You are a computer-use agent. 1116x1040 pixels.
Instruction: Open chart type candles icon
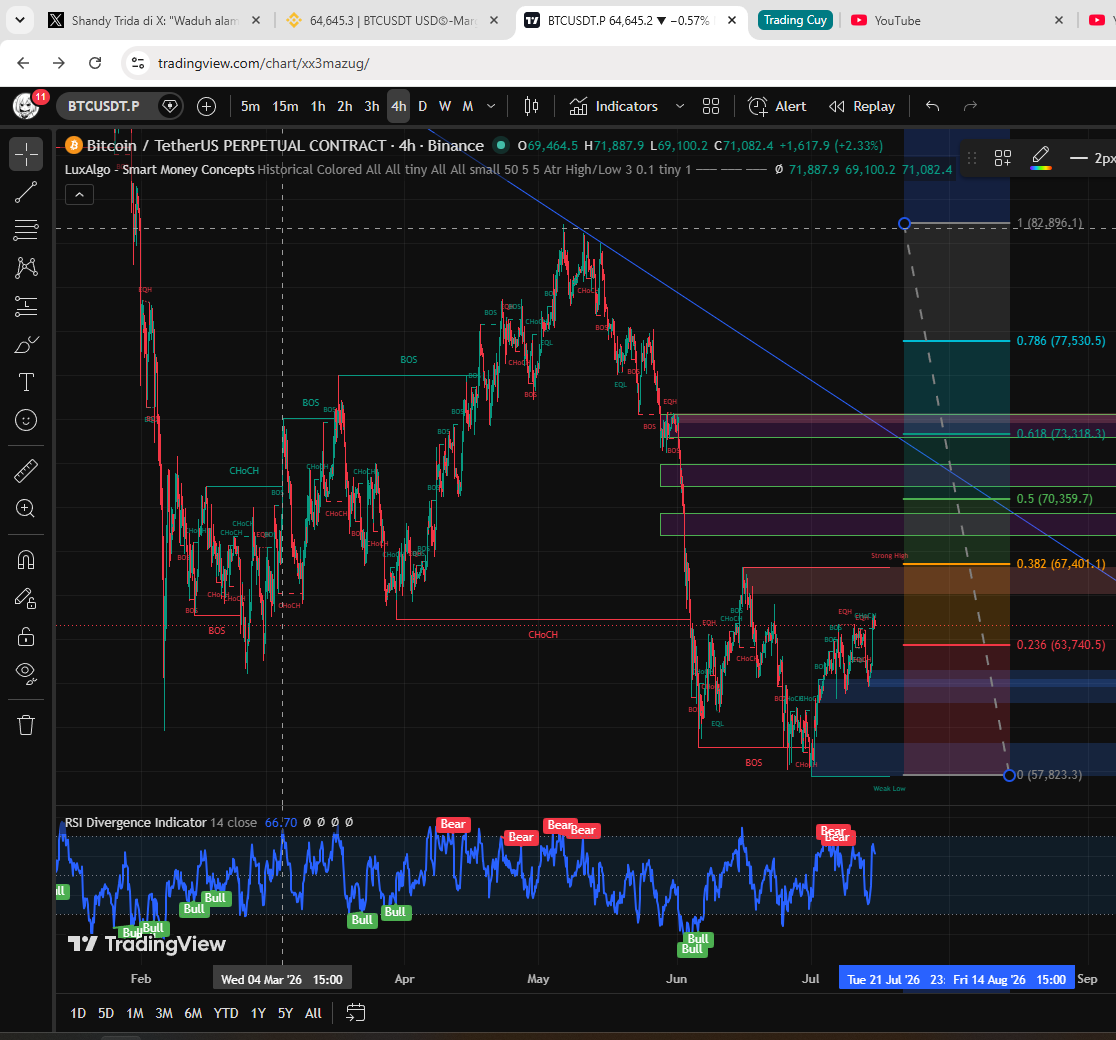point(531,106)
